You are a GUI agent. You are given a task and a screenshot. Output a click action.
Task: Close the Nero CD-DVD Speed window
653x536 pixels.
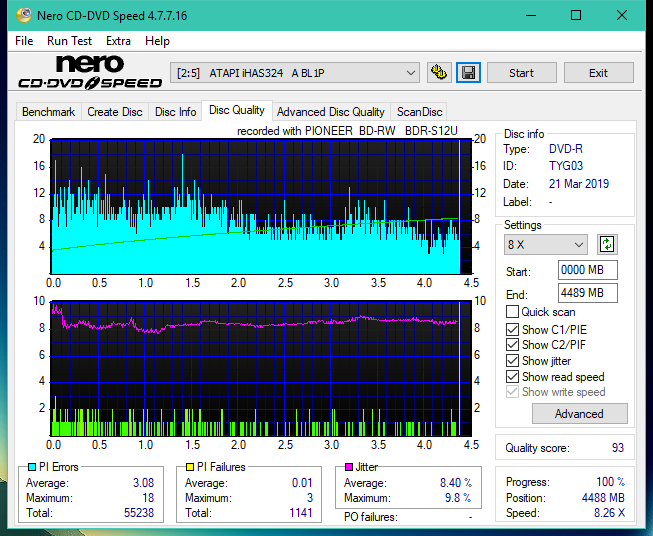pos(622,15)
